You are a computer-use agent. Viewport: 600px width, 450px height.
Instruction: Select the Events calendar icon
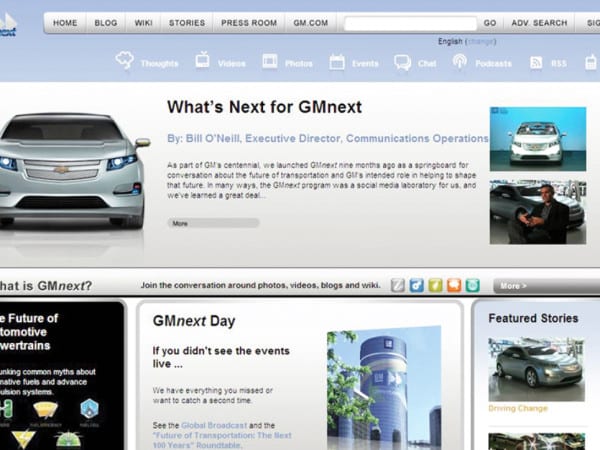(x=337, y=62)
